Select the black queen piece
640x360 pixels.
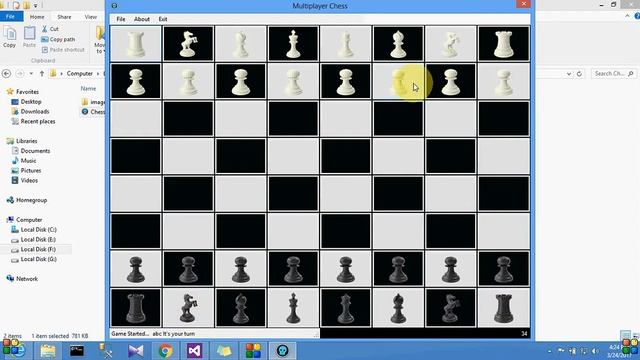(x=346, y=308)
